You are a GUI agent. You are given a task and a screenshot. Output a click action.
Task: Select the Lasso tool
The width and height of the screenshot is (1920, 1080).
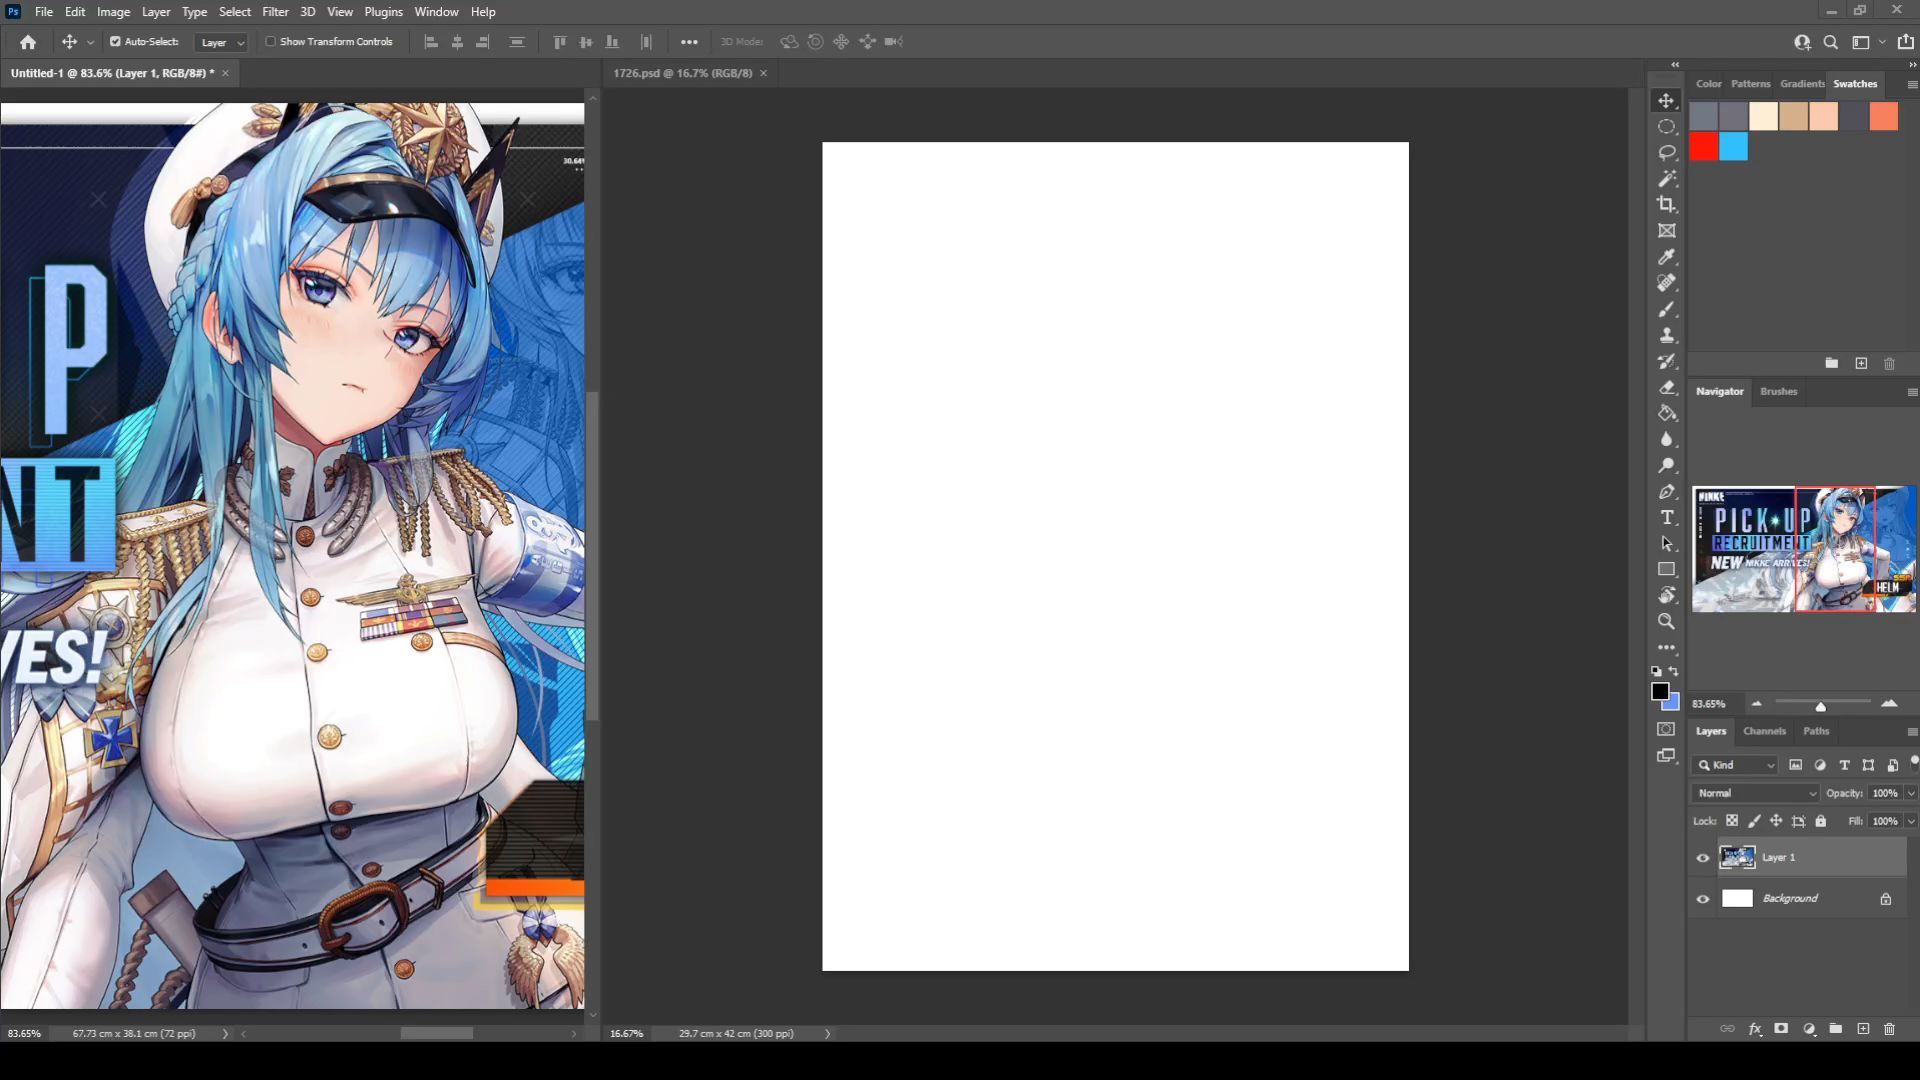(x=1666, y=153)
